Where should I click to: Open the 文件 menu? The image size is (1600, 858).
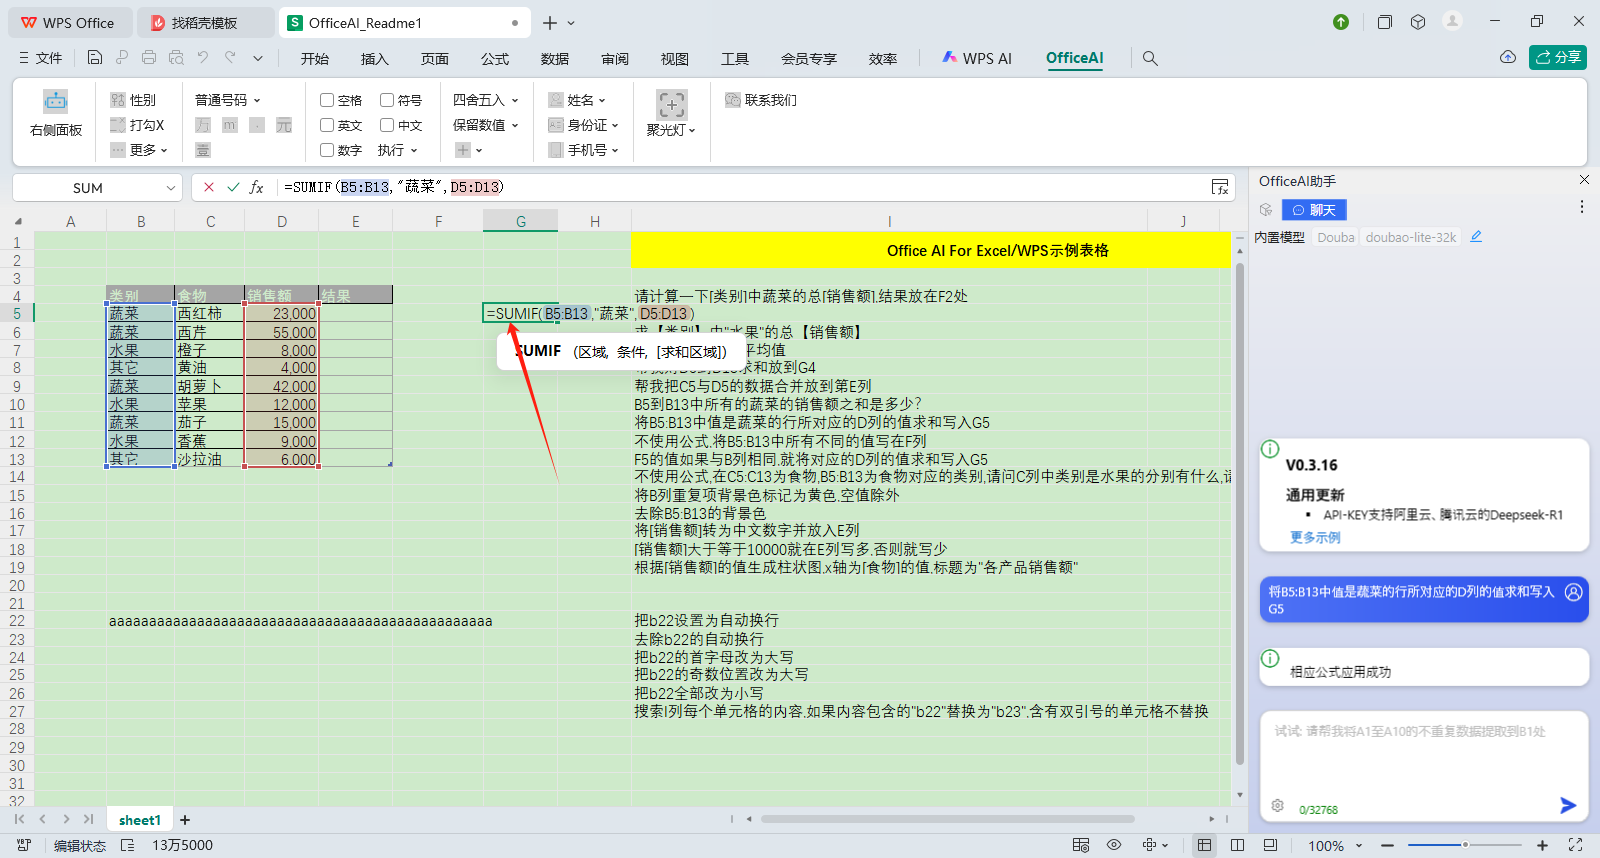(x=40, y=58)
